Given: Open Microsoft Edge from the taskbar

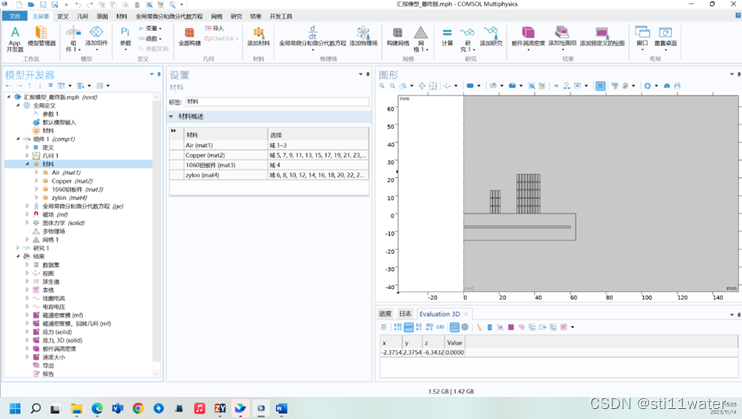Looking at the screenshot, I should pyautogui.click(x=97, y=409).
